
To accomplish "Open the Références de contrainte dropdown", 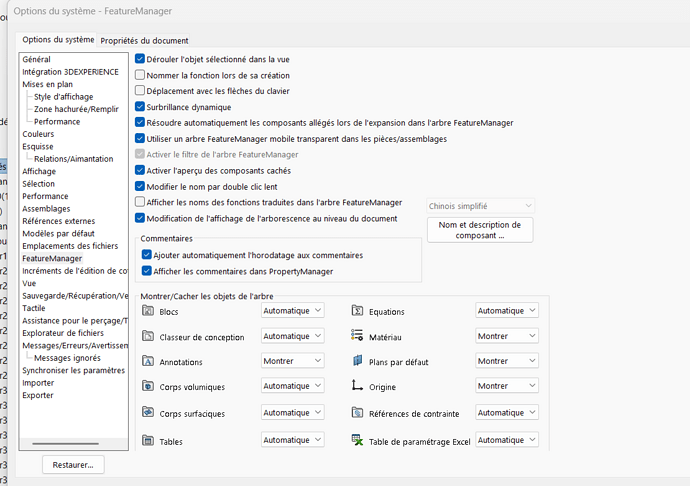I will pyautogui.click(x=507, y=412).
